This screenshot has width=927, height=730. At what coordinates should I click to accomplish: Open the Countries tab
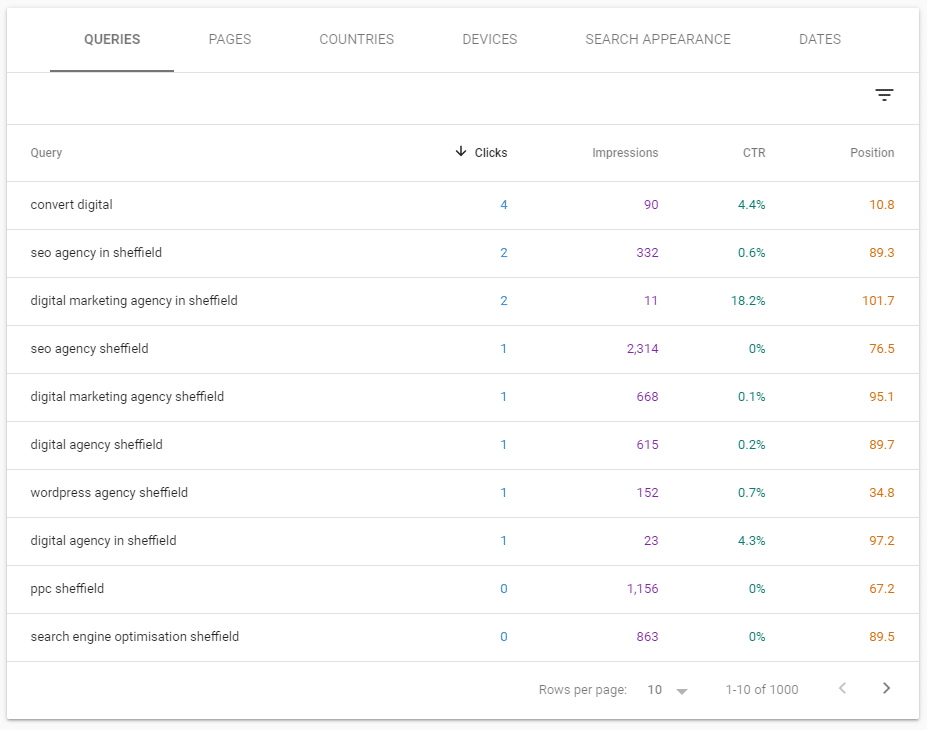click(x=356, y=40)
